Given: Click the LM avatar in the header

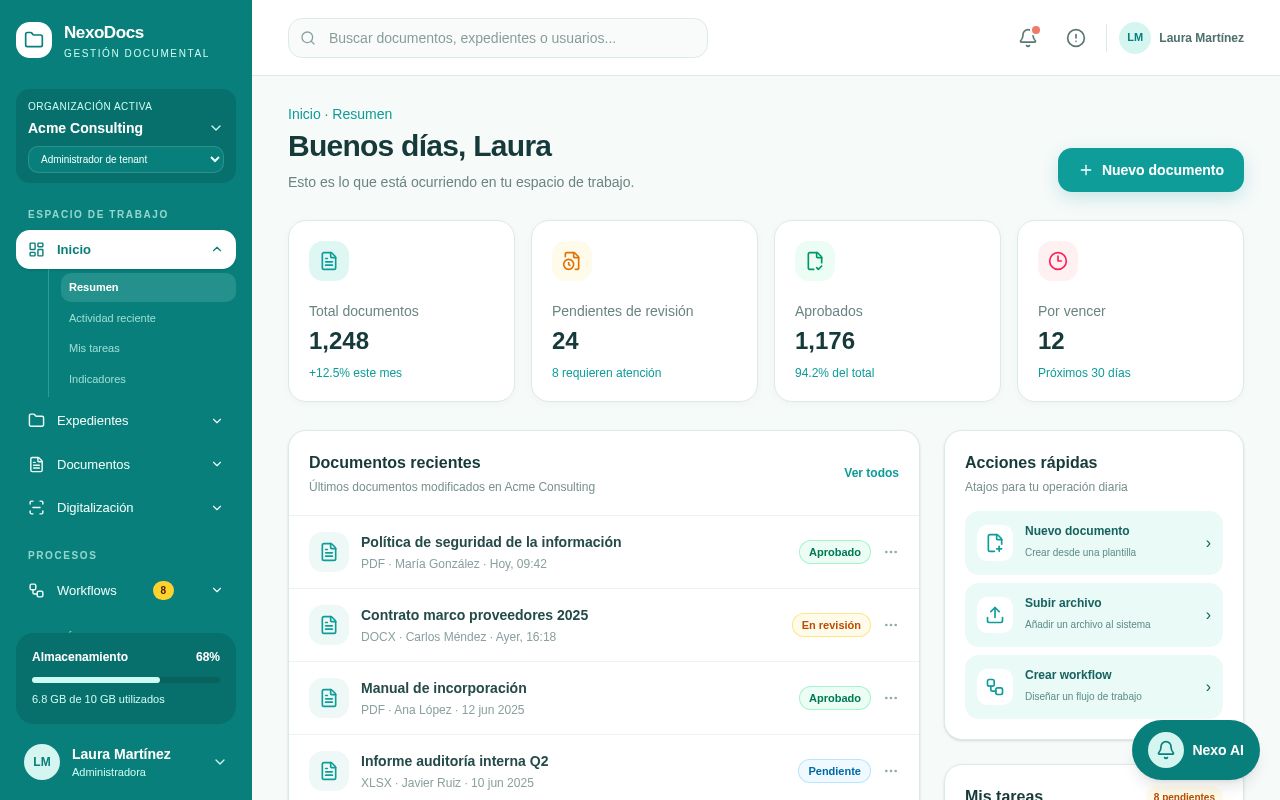Looking at the screenshot, I should pyautogui.click(x=1135, y=38).
